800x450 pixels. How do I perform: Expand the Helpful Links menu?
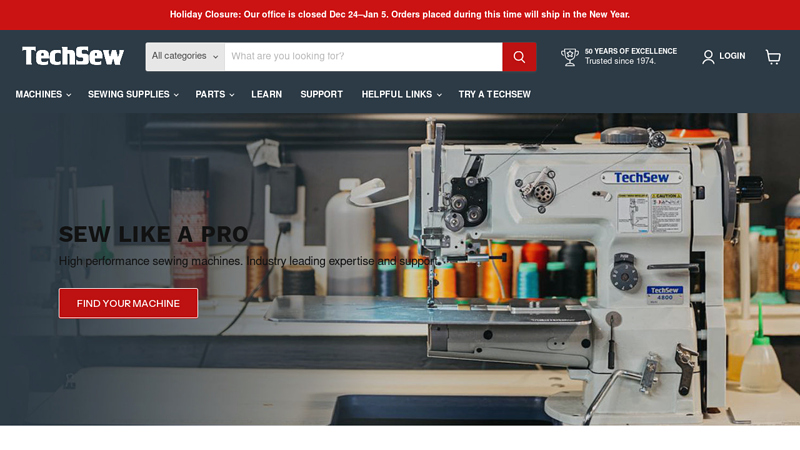pyautogui.click(x=402, y=94)
